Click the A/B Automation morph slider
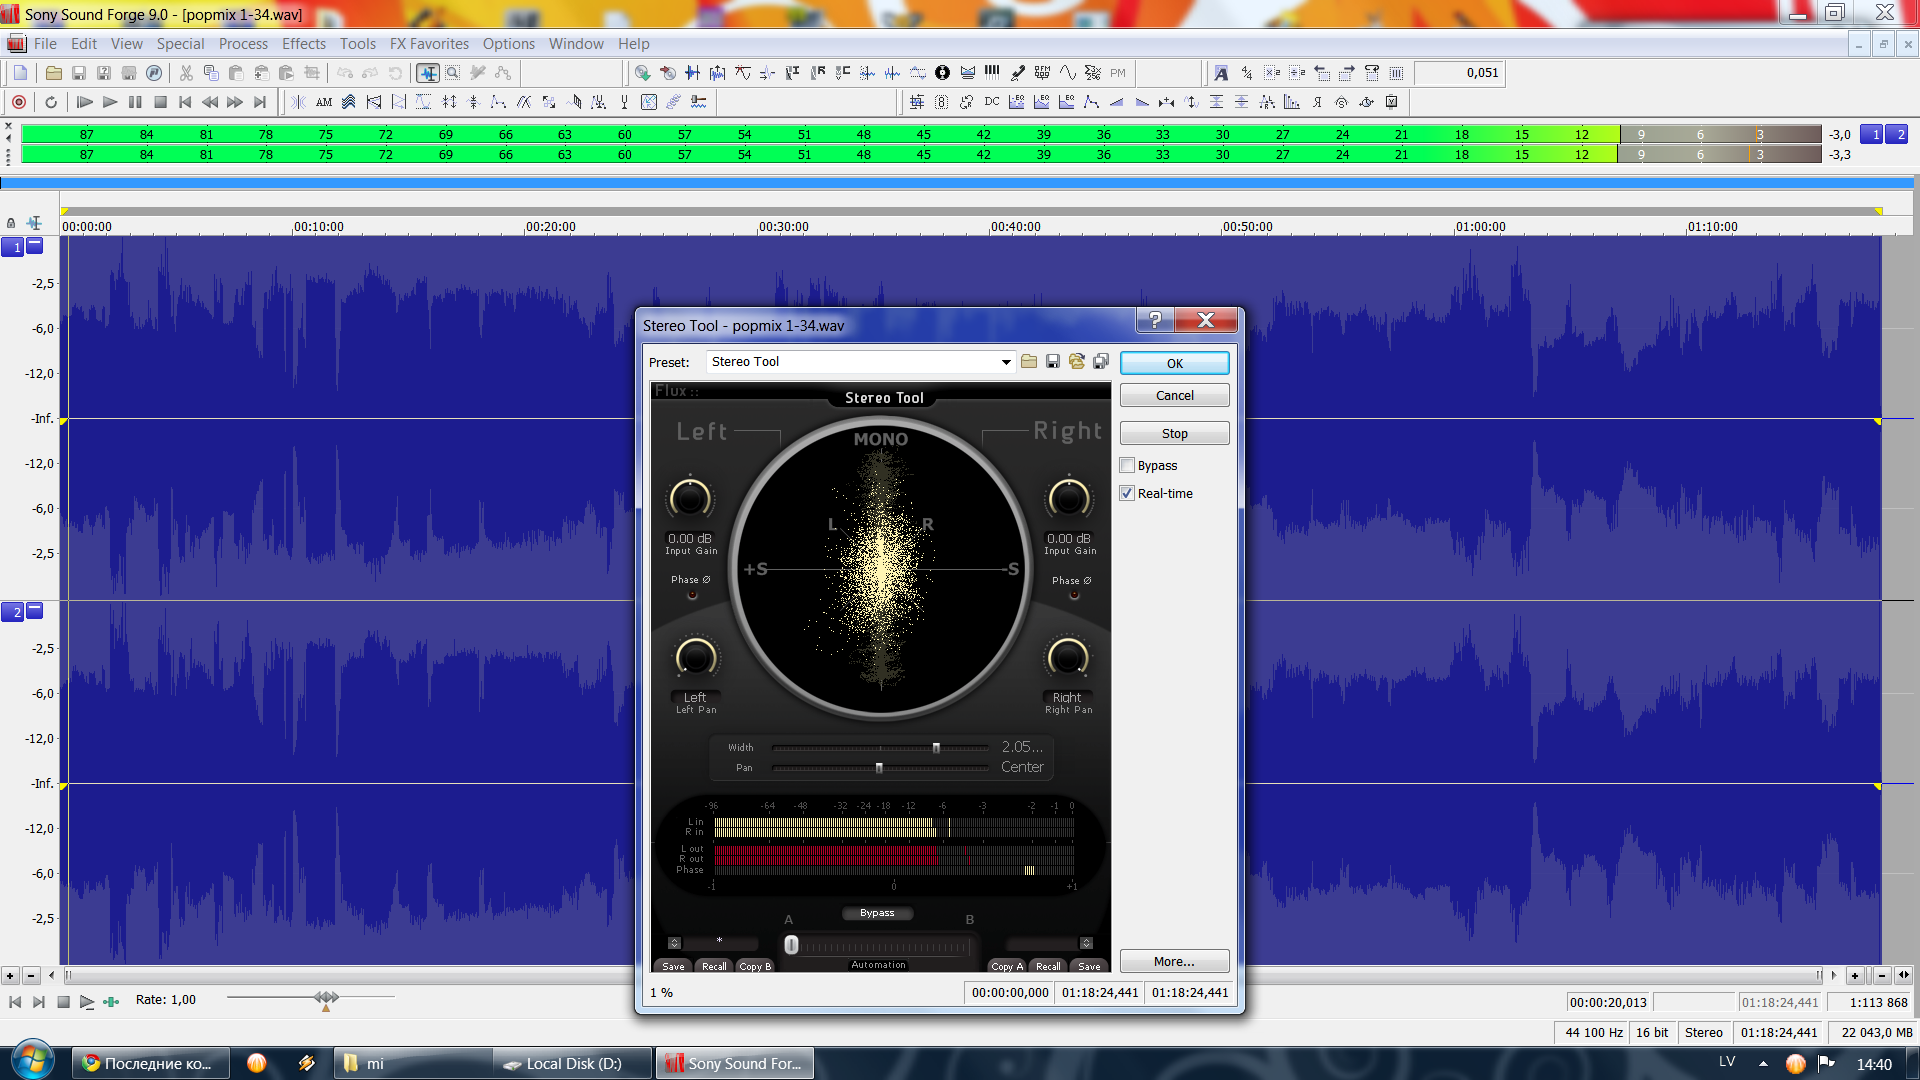The height and width of the screenshot is (1080, 1920). tap(791, 945)
